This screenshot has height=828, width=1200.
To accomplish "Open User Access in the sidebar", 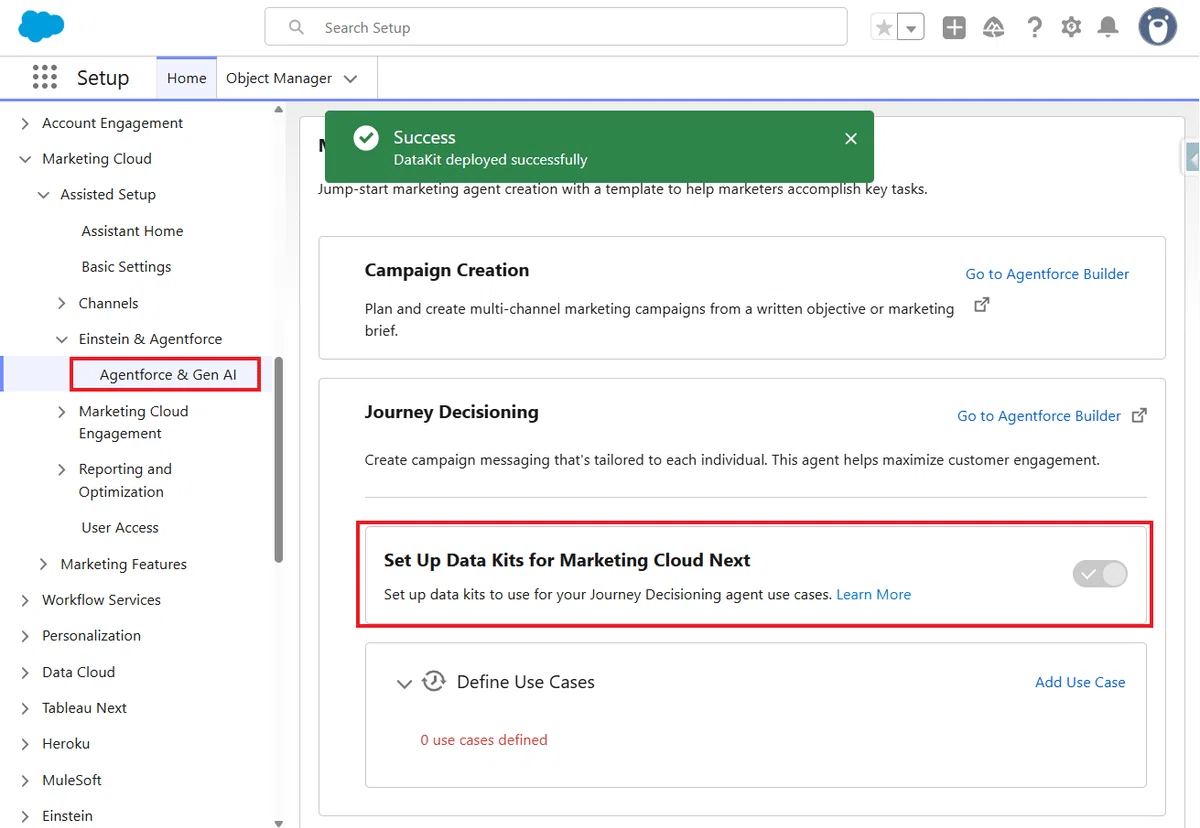I will click(x=120, y=528).
